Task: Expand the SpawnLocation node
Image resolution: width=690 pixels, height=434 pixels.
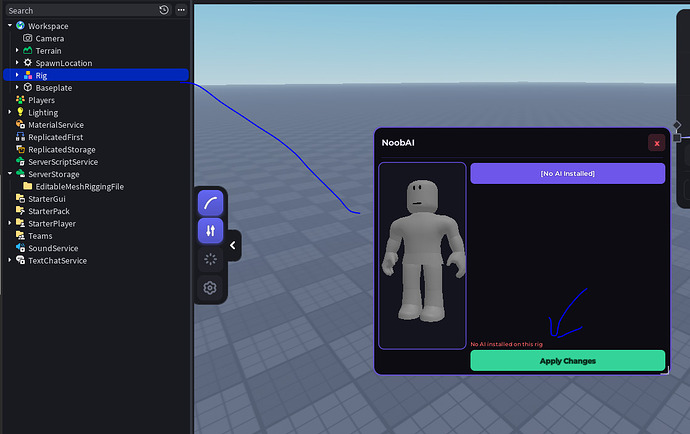Action: [x=17, y=63]
